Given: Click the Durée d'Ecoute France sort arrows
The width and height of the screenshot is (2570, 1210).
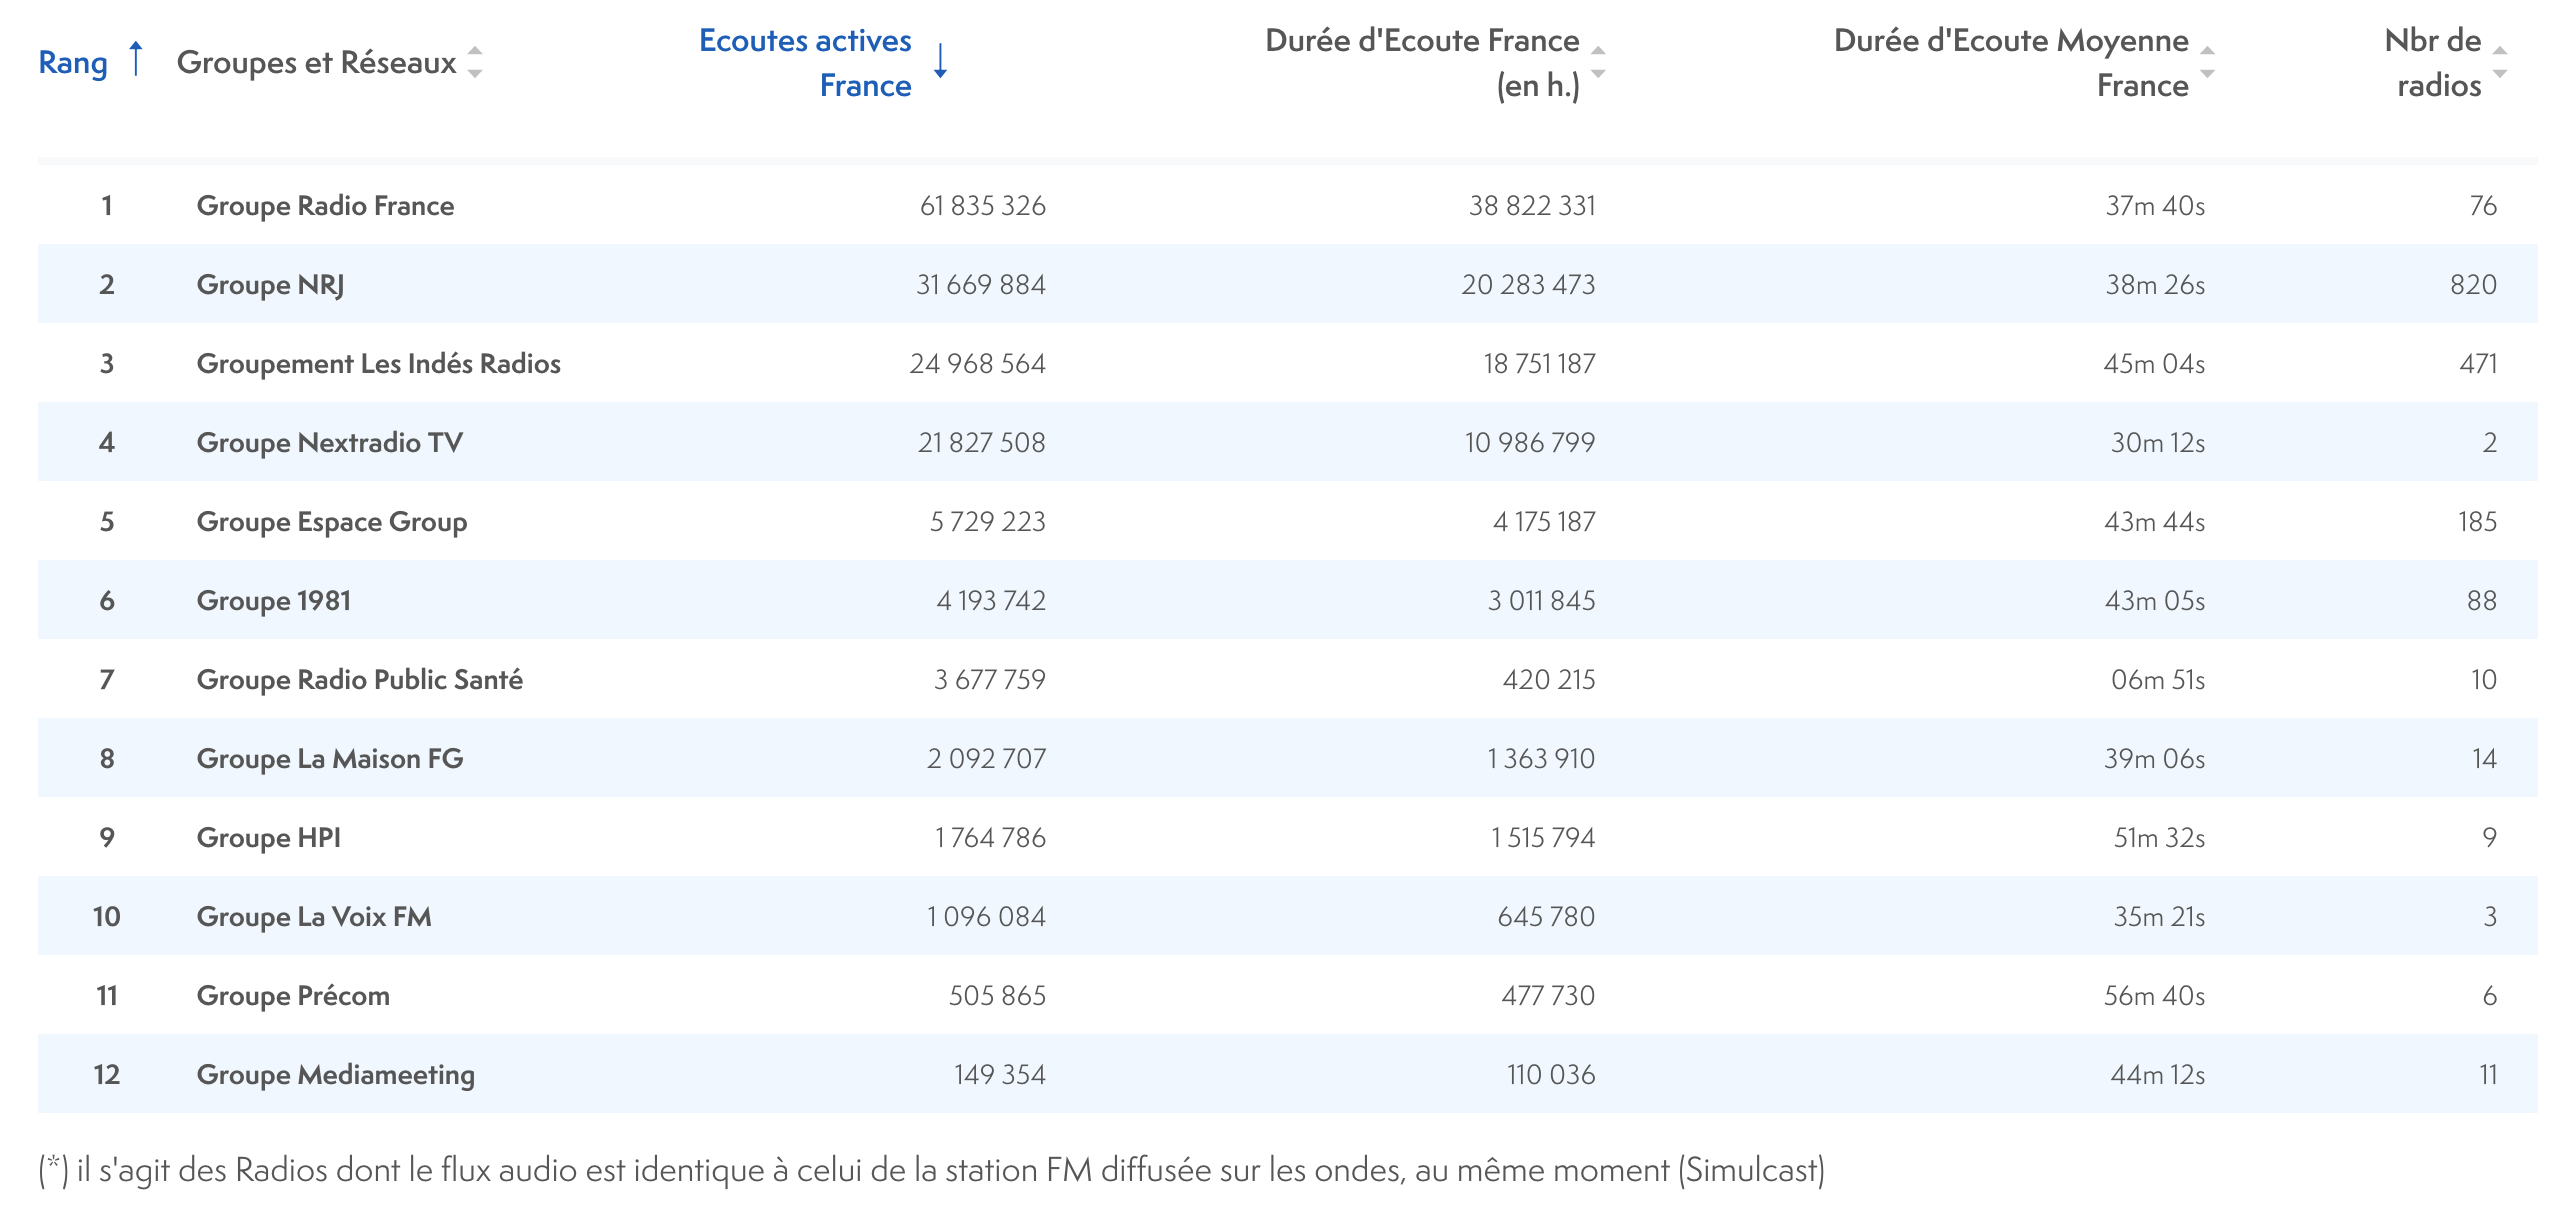Looking at the screenshot, I should [x=1598, y=62].
